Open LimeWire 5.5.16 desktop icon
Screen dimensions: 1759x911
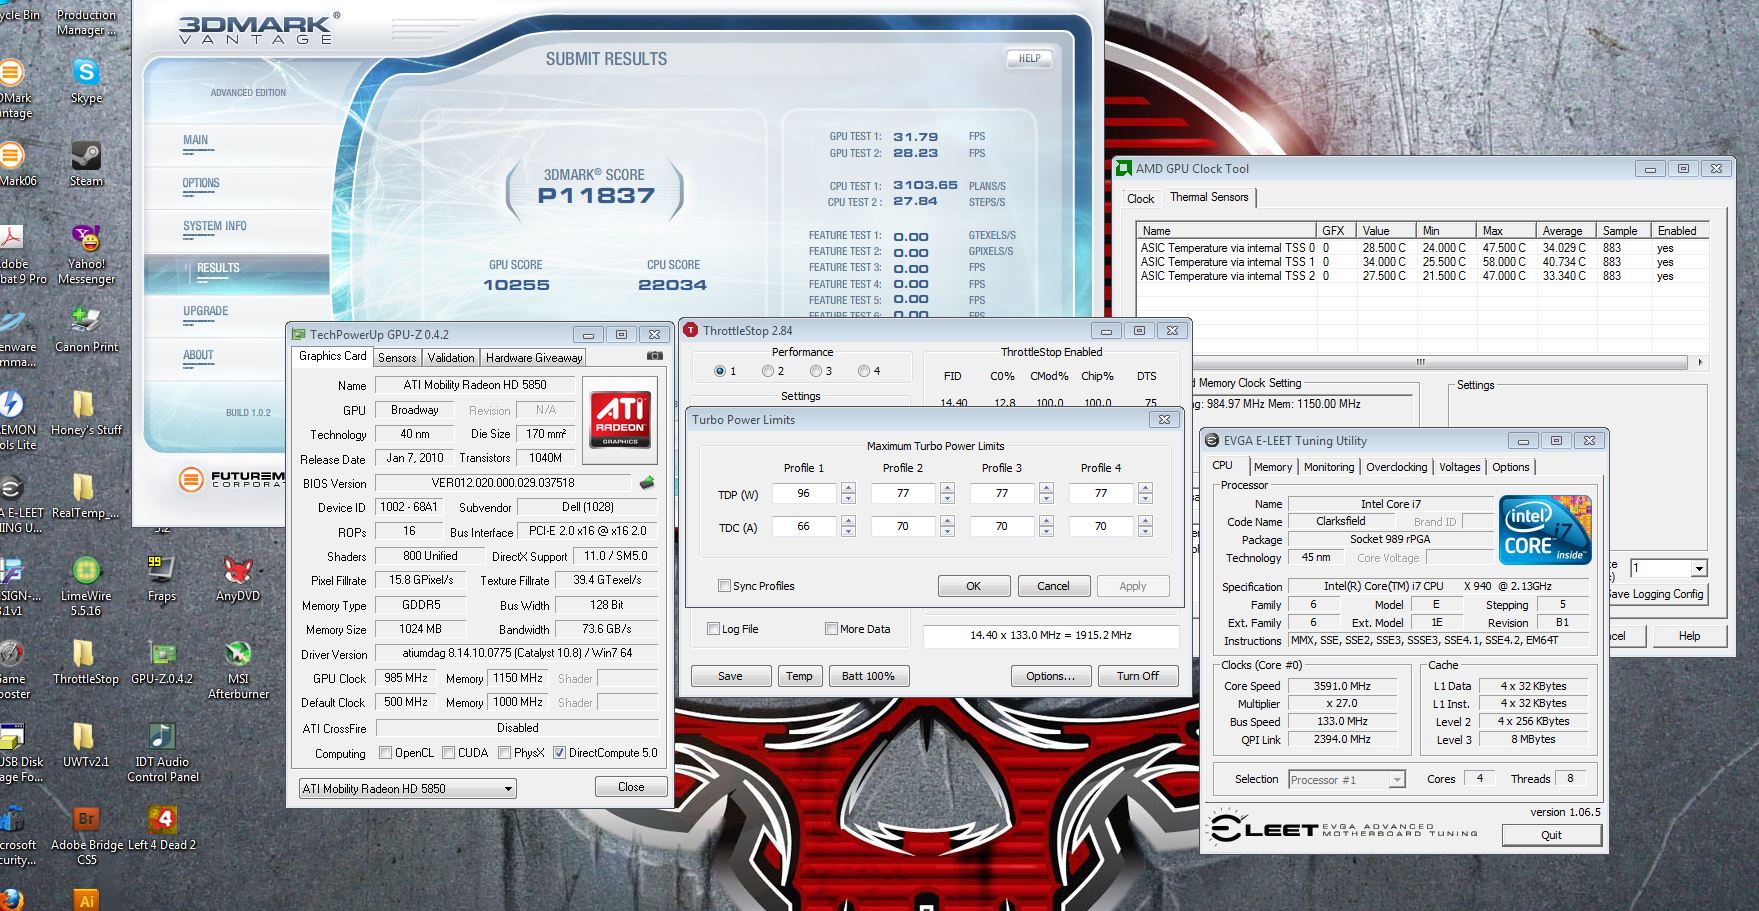click(86, 572)
